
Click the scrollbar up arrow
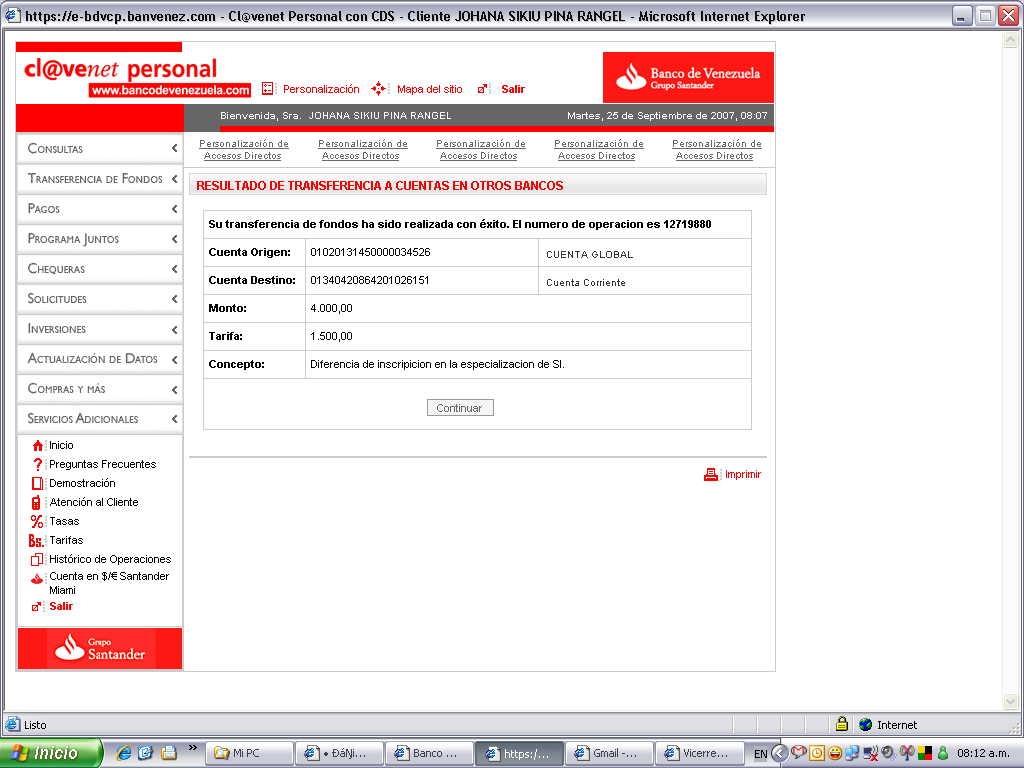pos(1010,40)
